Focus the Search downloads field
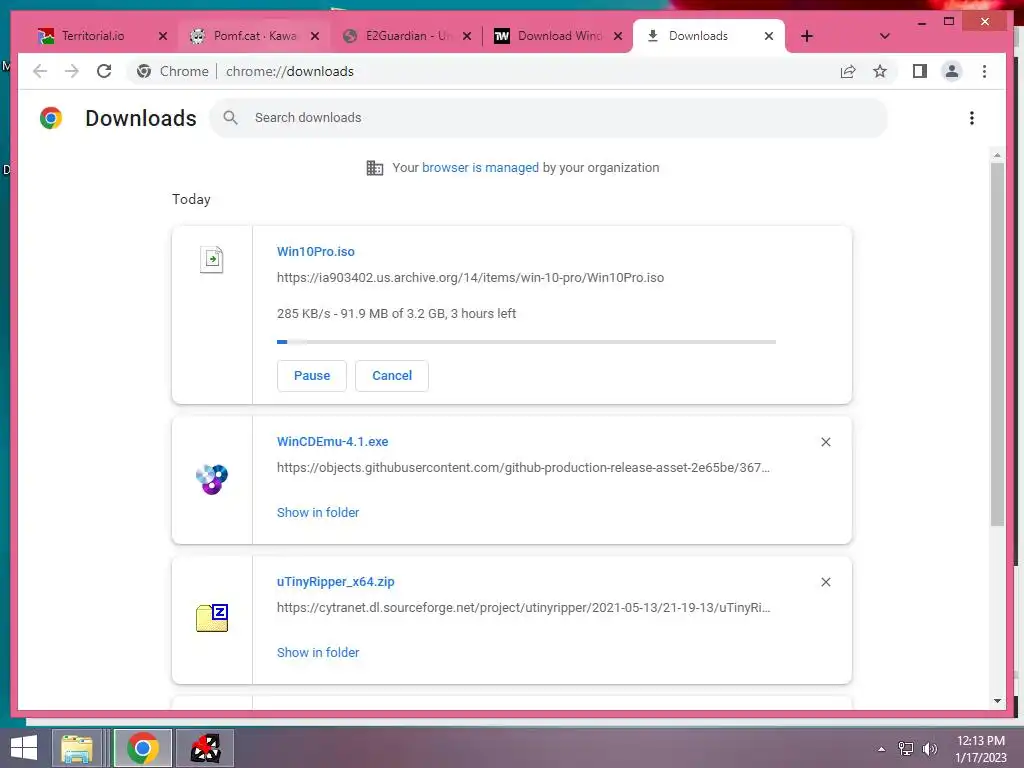 tap(549, 118)
